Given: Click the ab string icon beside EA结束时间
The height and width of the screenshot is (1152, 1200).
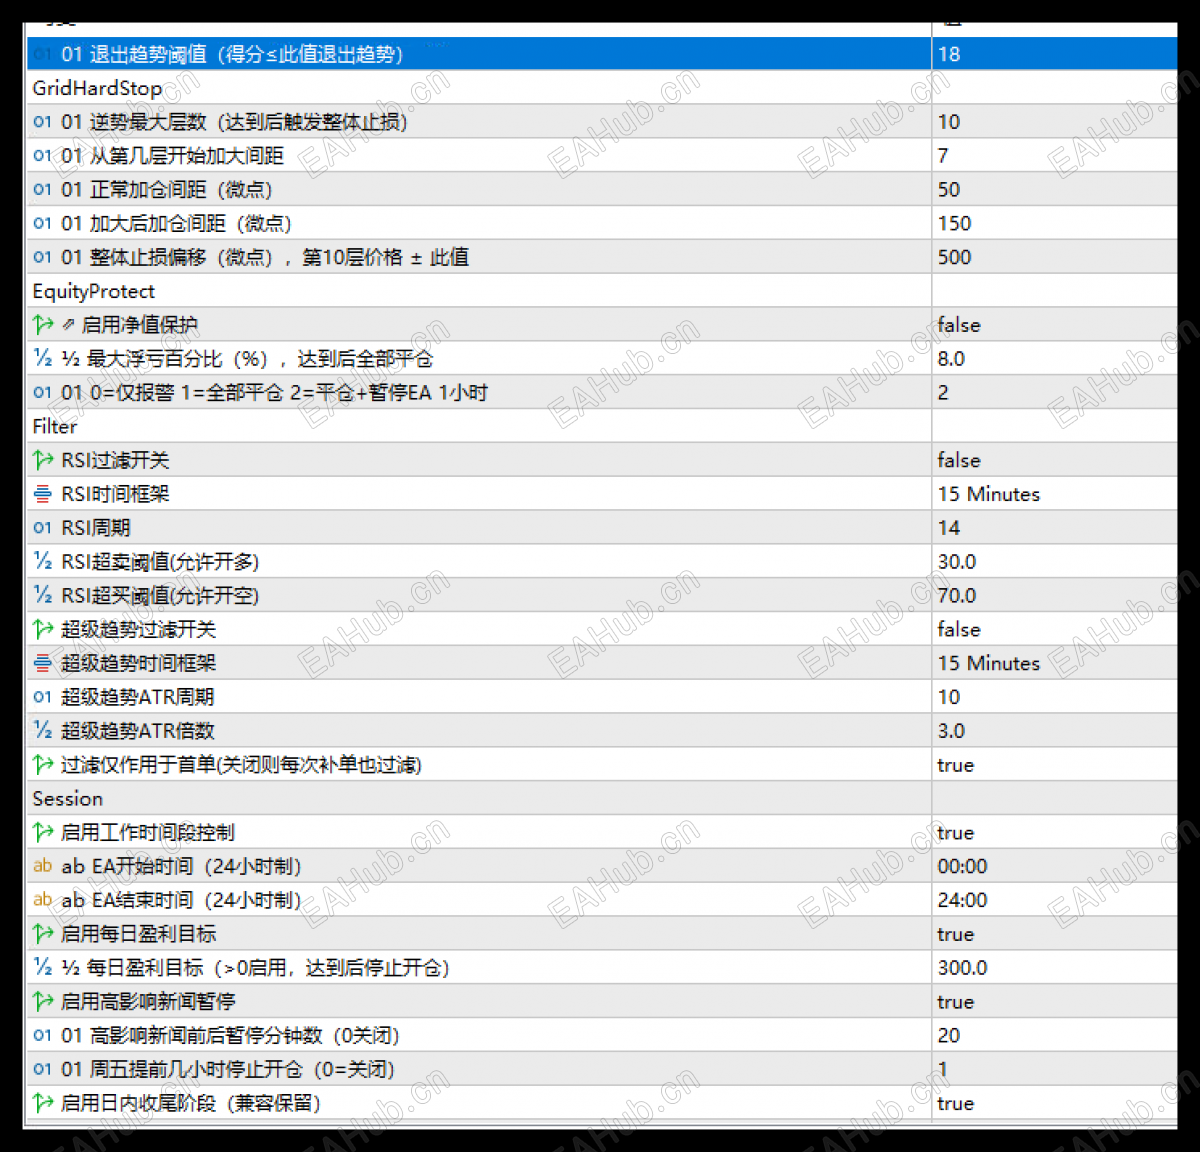Looking at the screenshot, I should tap(42, 900).
